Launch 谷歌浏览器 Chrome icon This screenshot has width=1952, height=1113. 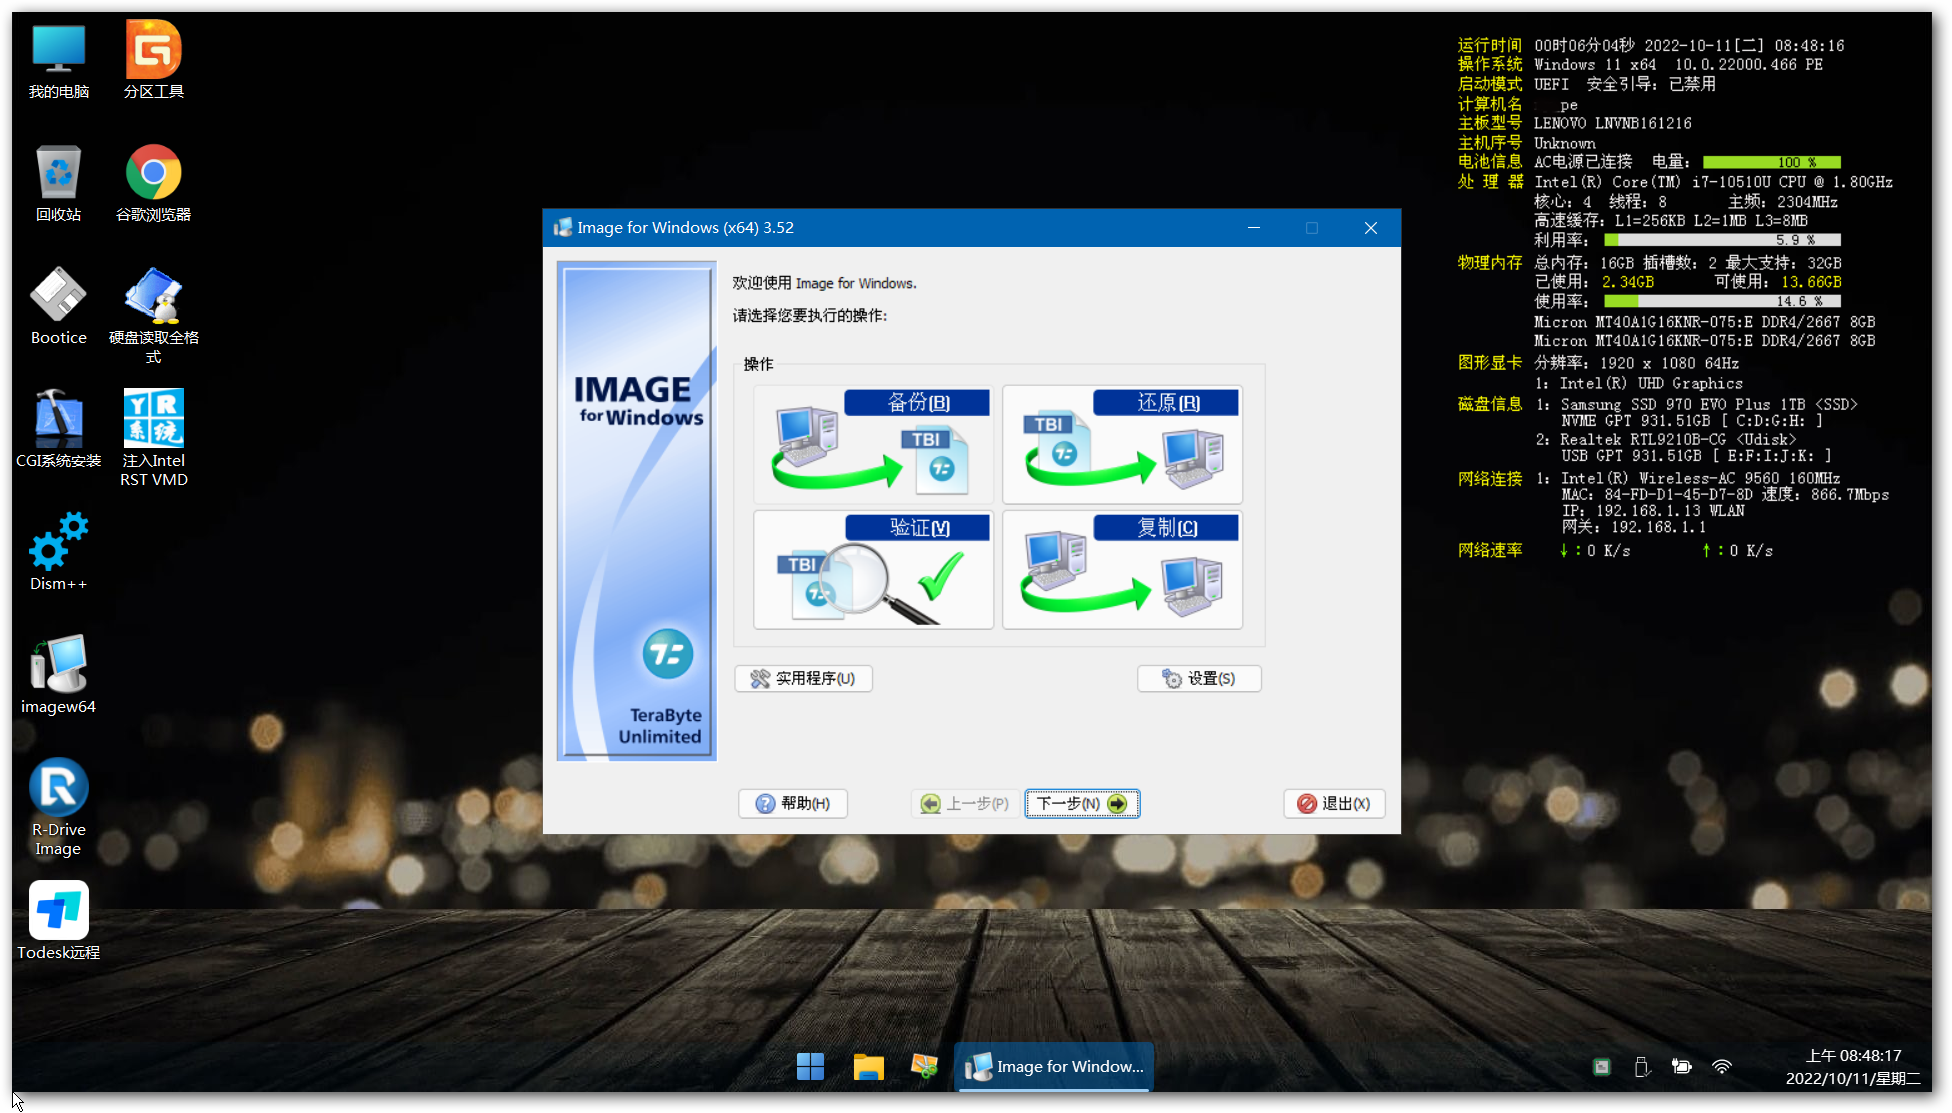click(154, 184)
